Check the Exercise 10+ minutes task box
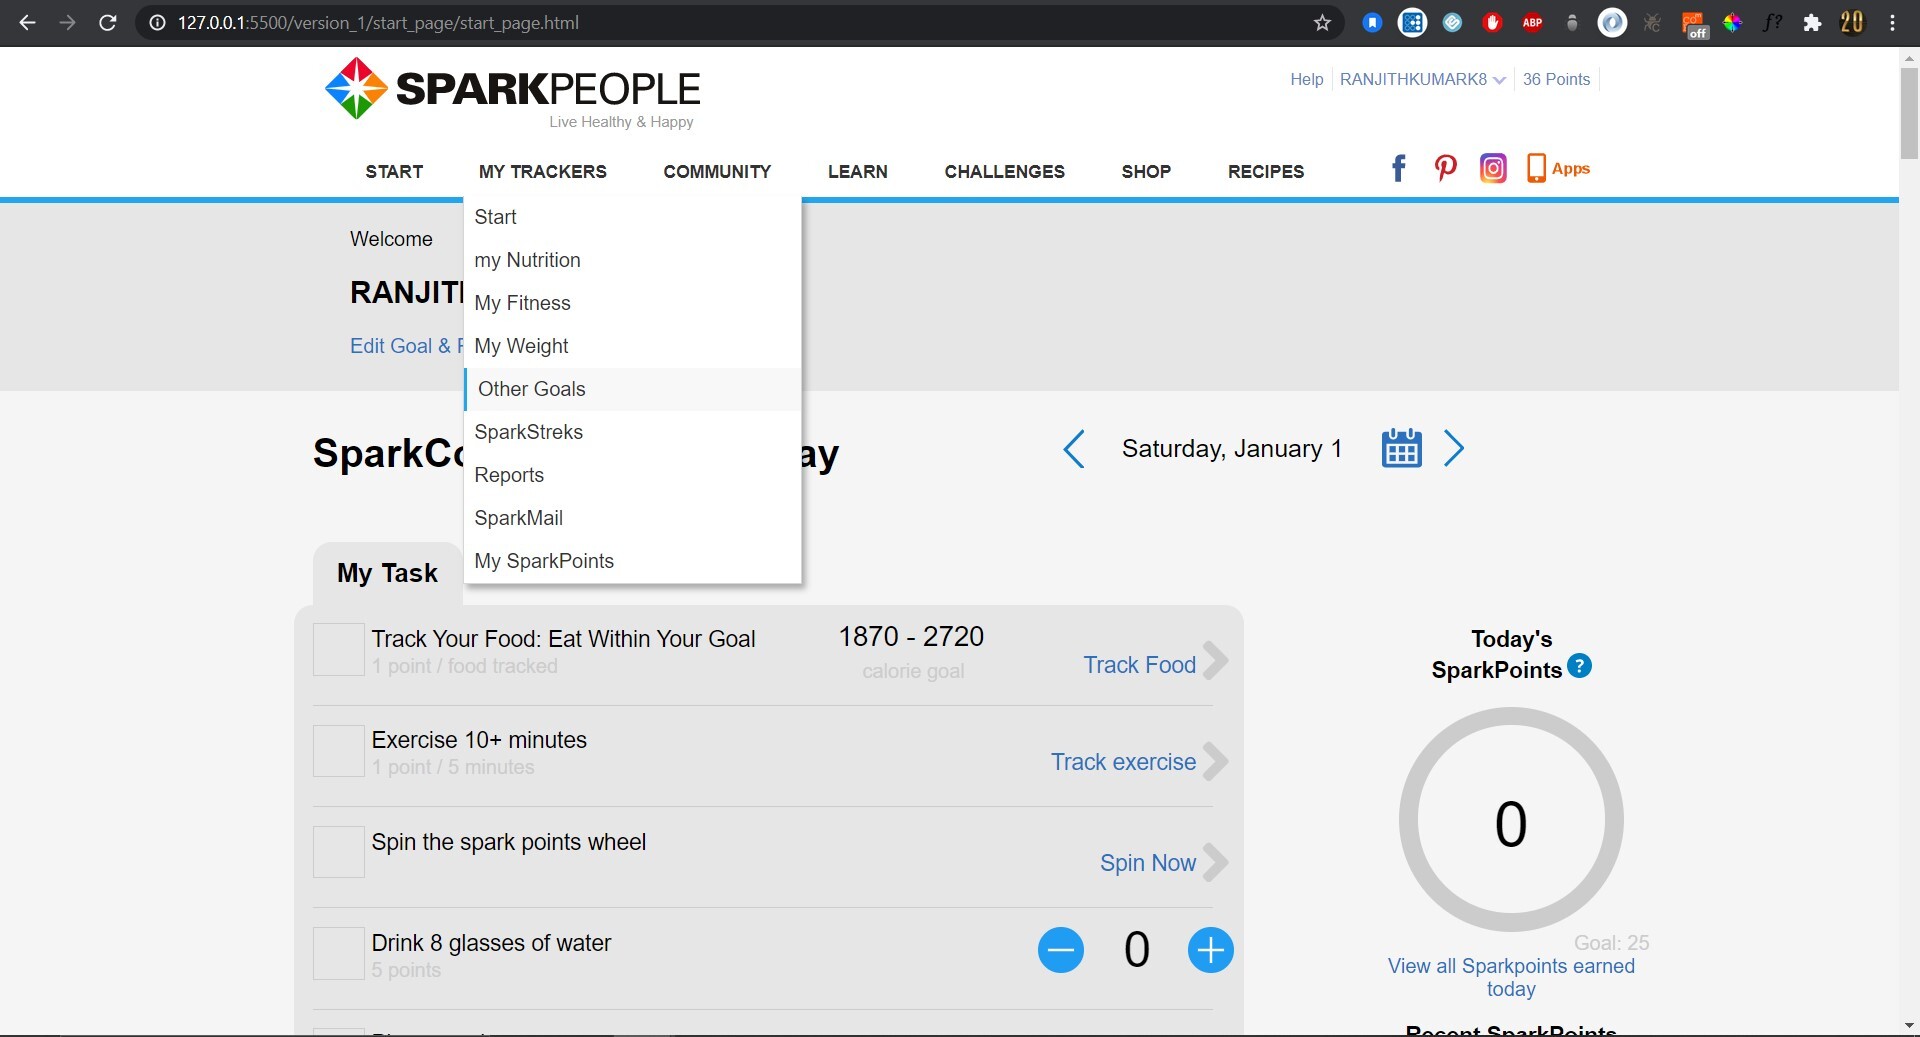 [x=339, y=751]
